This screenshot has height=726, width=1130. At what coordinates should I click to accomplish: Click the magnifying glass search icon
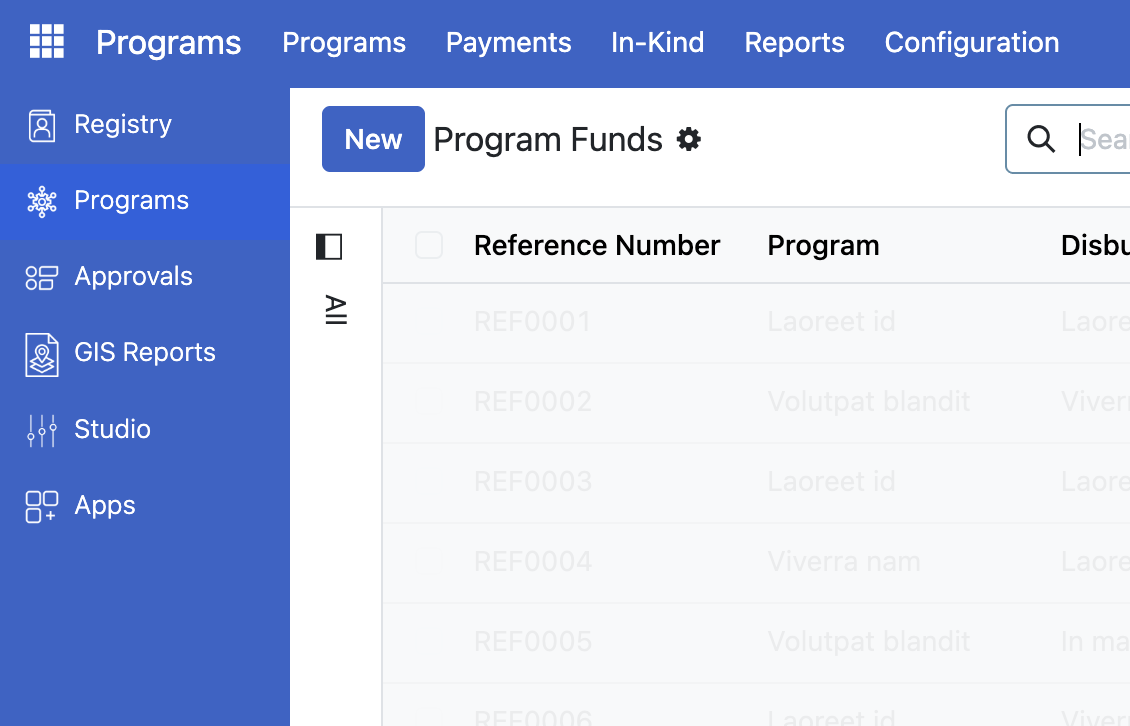1042,139
